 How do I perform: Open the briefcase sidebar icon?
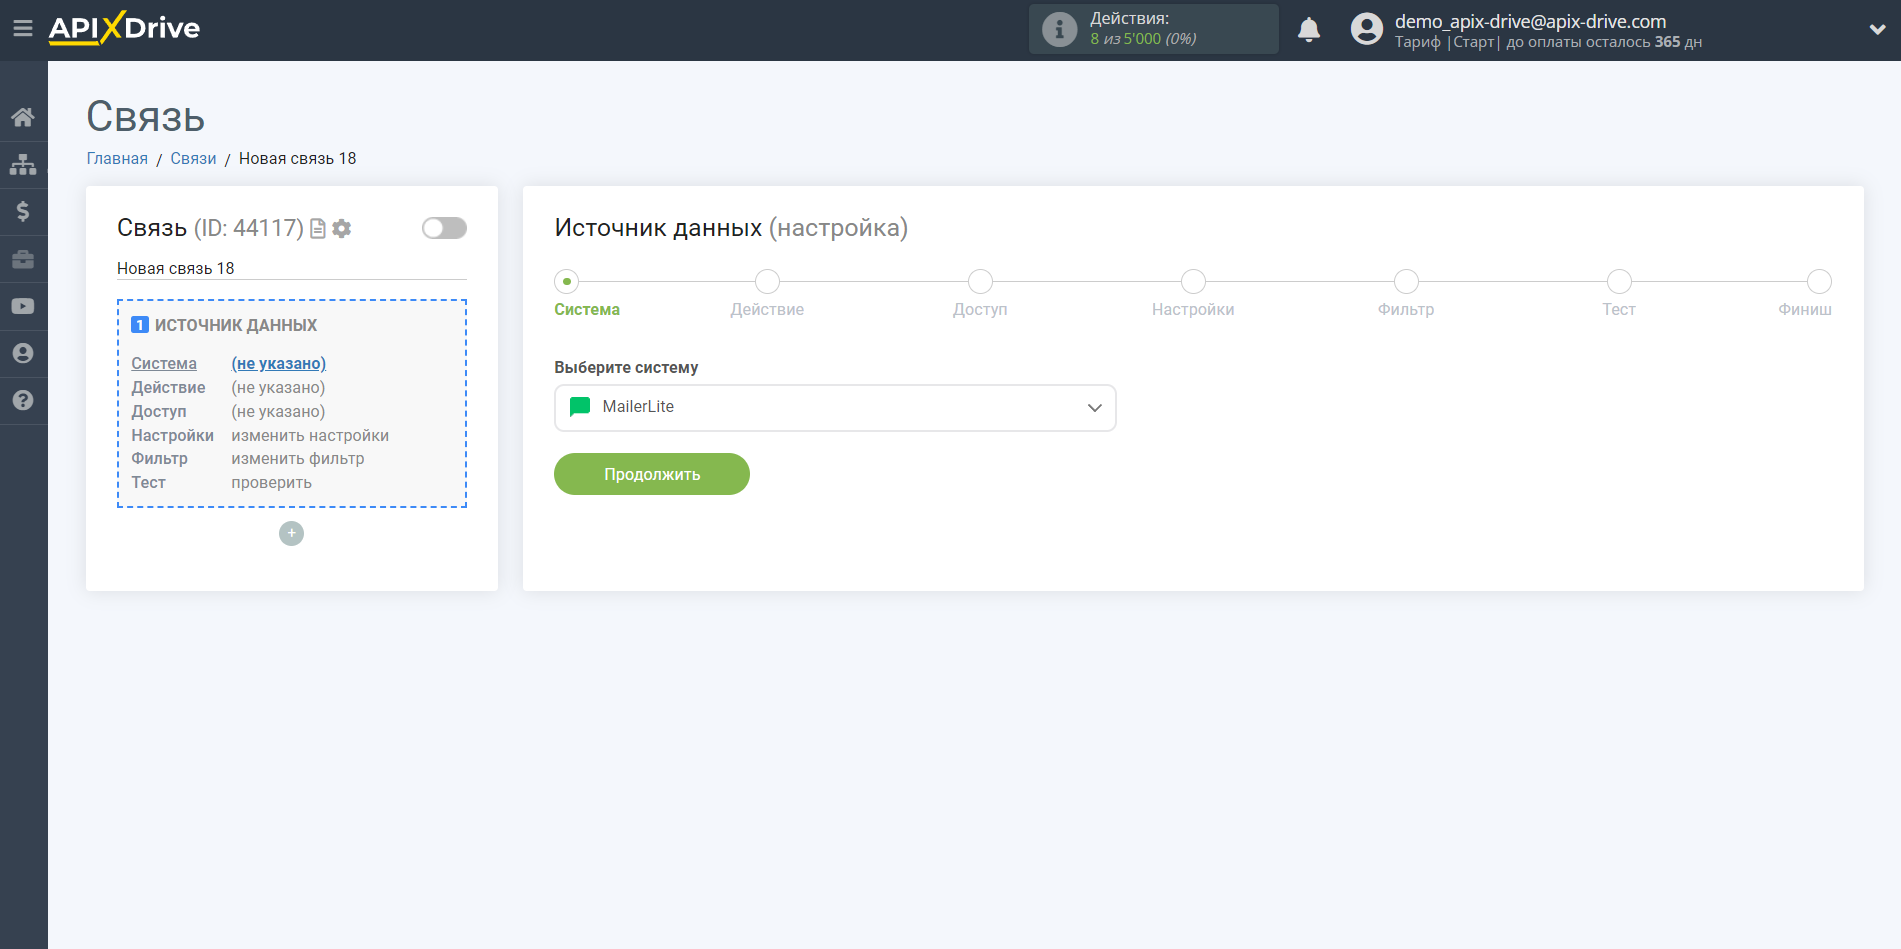(x=23, y=259)
